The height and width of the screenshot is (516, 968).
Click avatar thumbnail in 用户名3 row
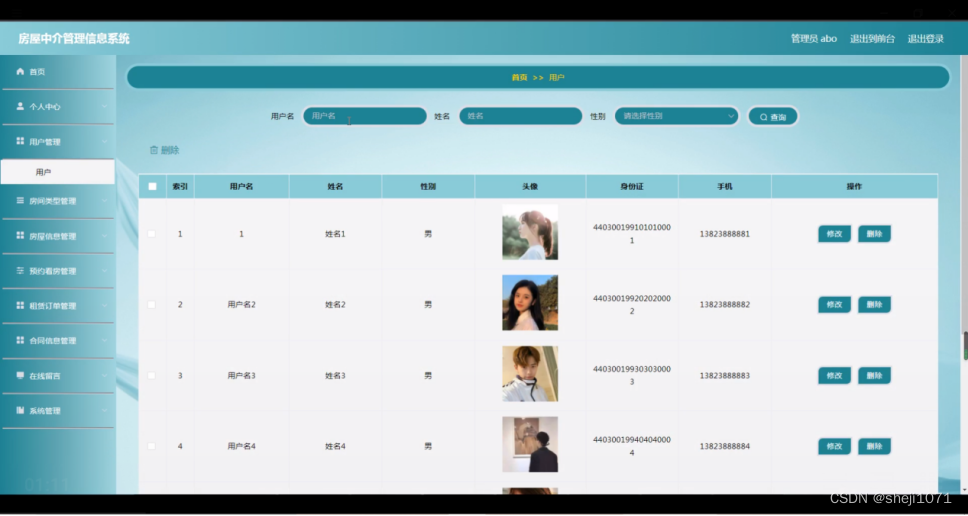pyautogui.click(x=530, y=373)
